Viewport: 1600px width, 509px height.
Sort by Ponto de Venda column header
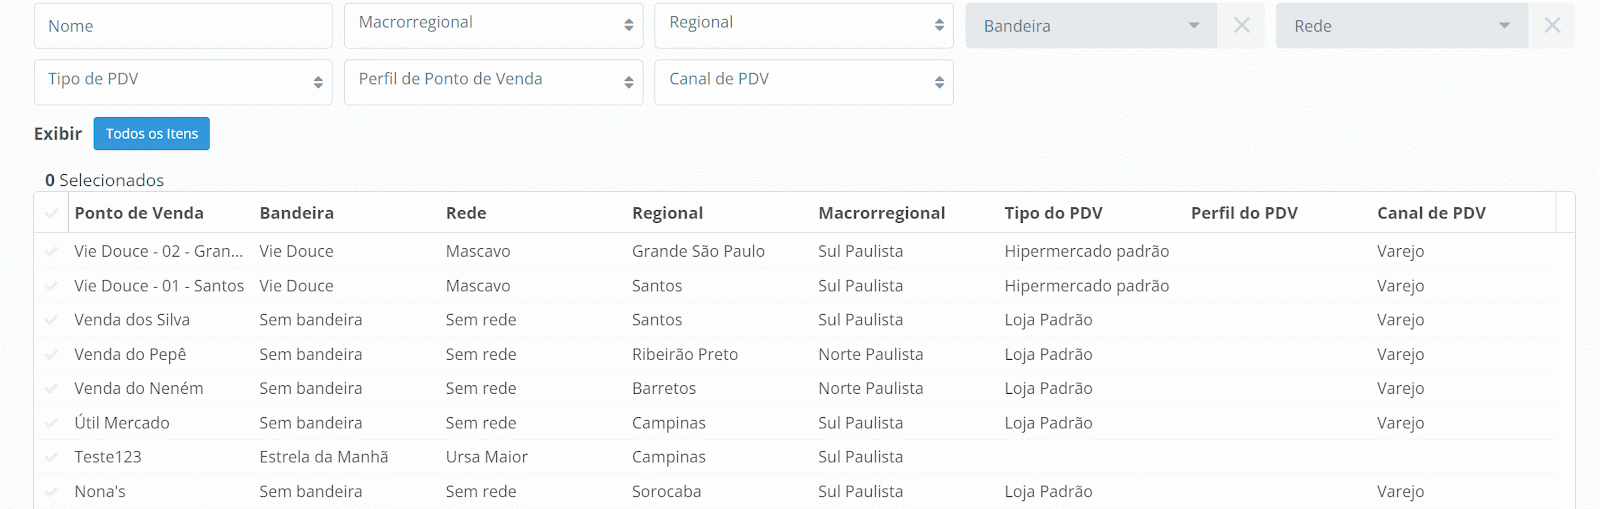tap(139, 213)
